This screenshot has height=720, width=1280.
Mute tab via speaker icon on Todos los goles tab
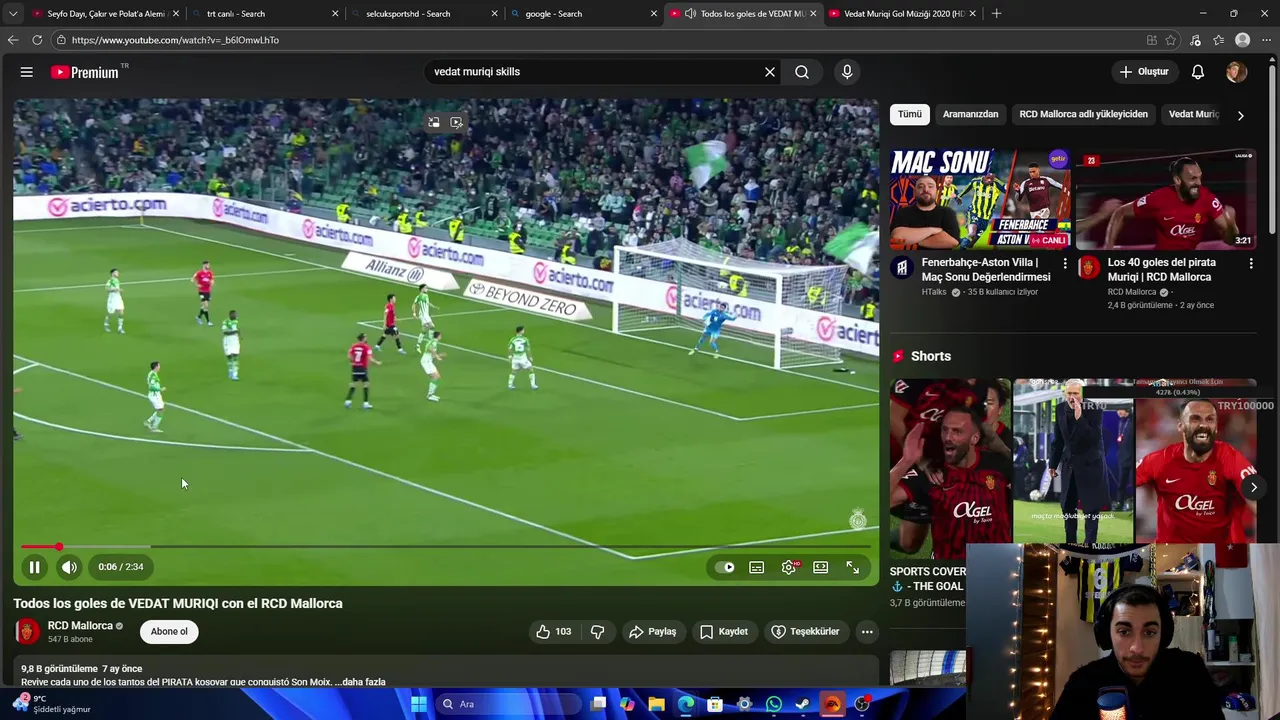pos(690,14)
